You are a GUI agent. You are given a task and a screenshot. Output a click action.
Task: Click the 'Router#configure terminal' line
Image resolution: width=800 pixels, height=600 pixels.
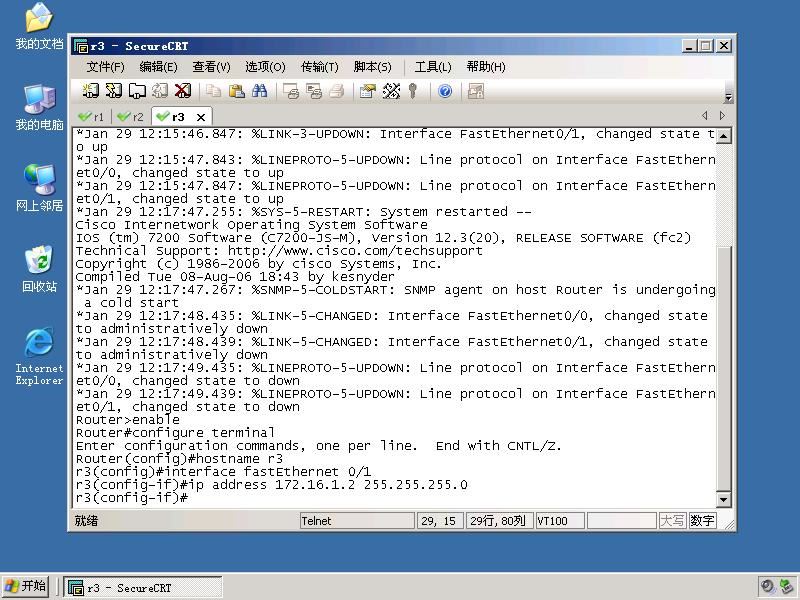coord(175,433)
